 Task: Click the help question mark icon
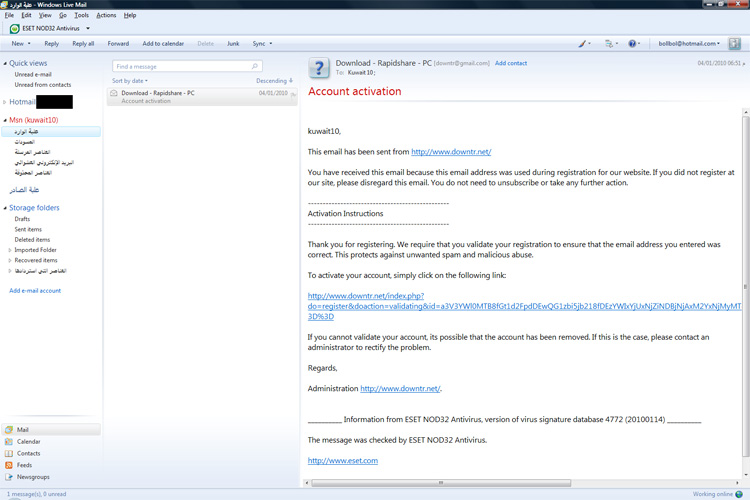(632, 44)
